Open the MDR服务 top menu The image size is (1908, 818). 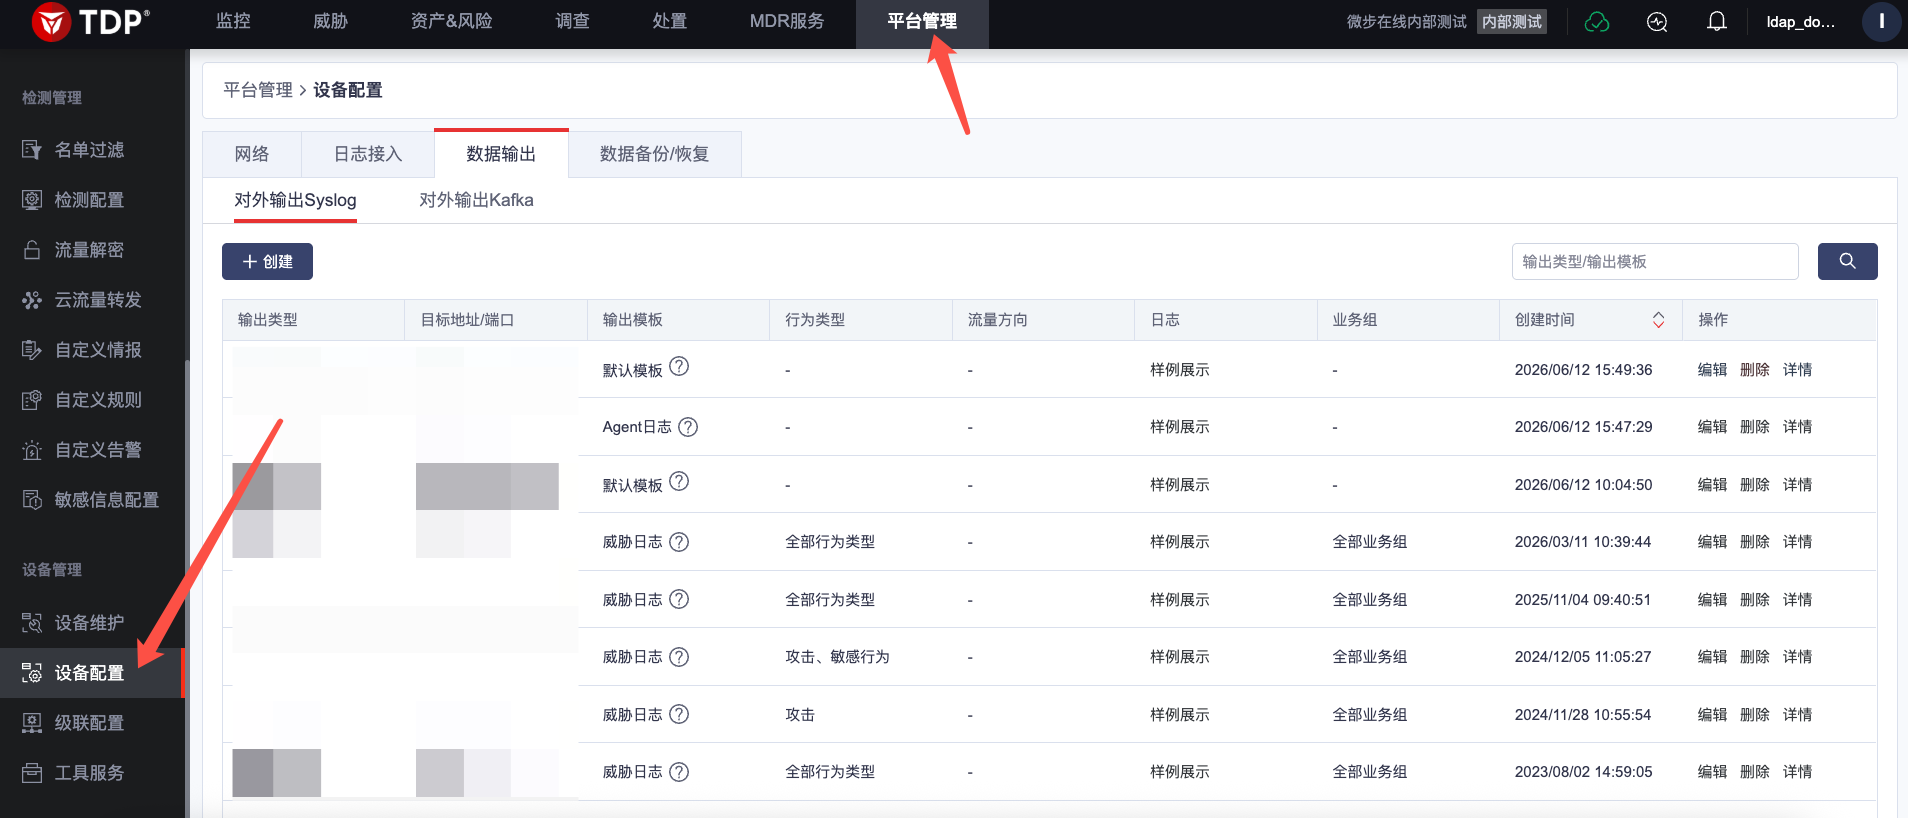[x=787, y=21]
